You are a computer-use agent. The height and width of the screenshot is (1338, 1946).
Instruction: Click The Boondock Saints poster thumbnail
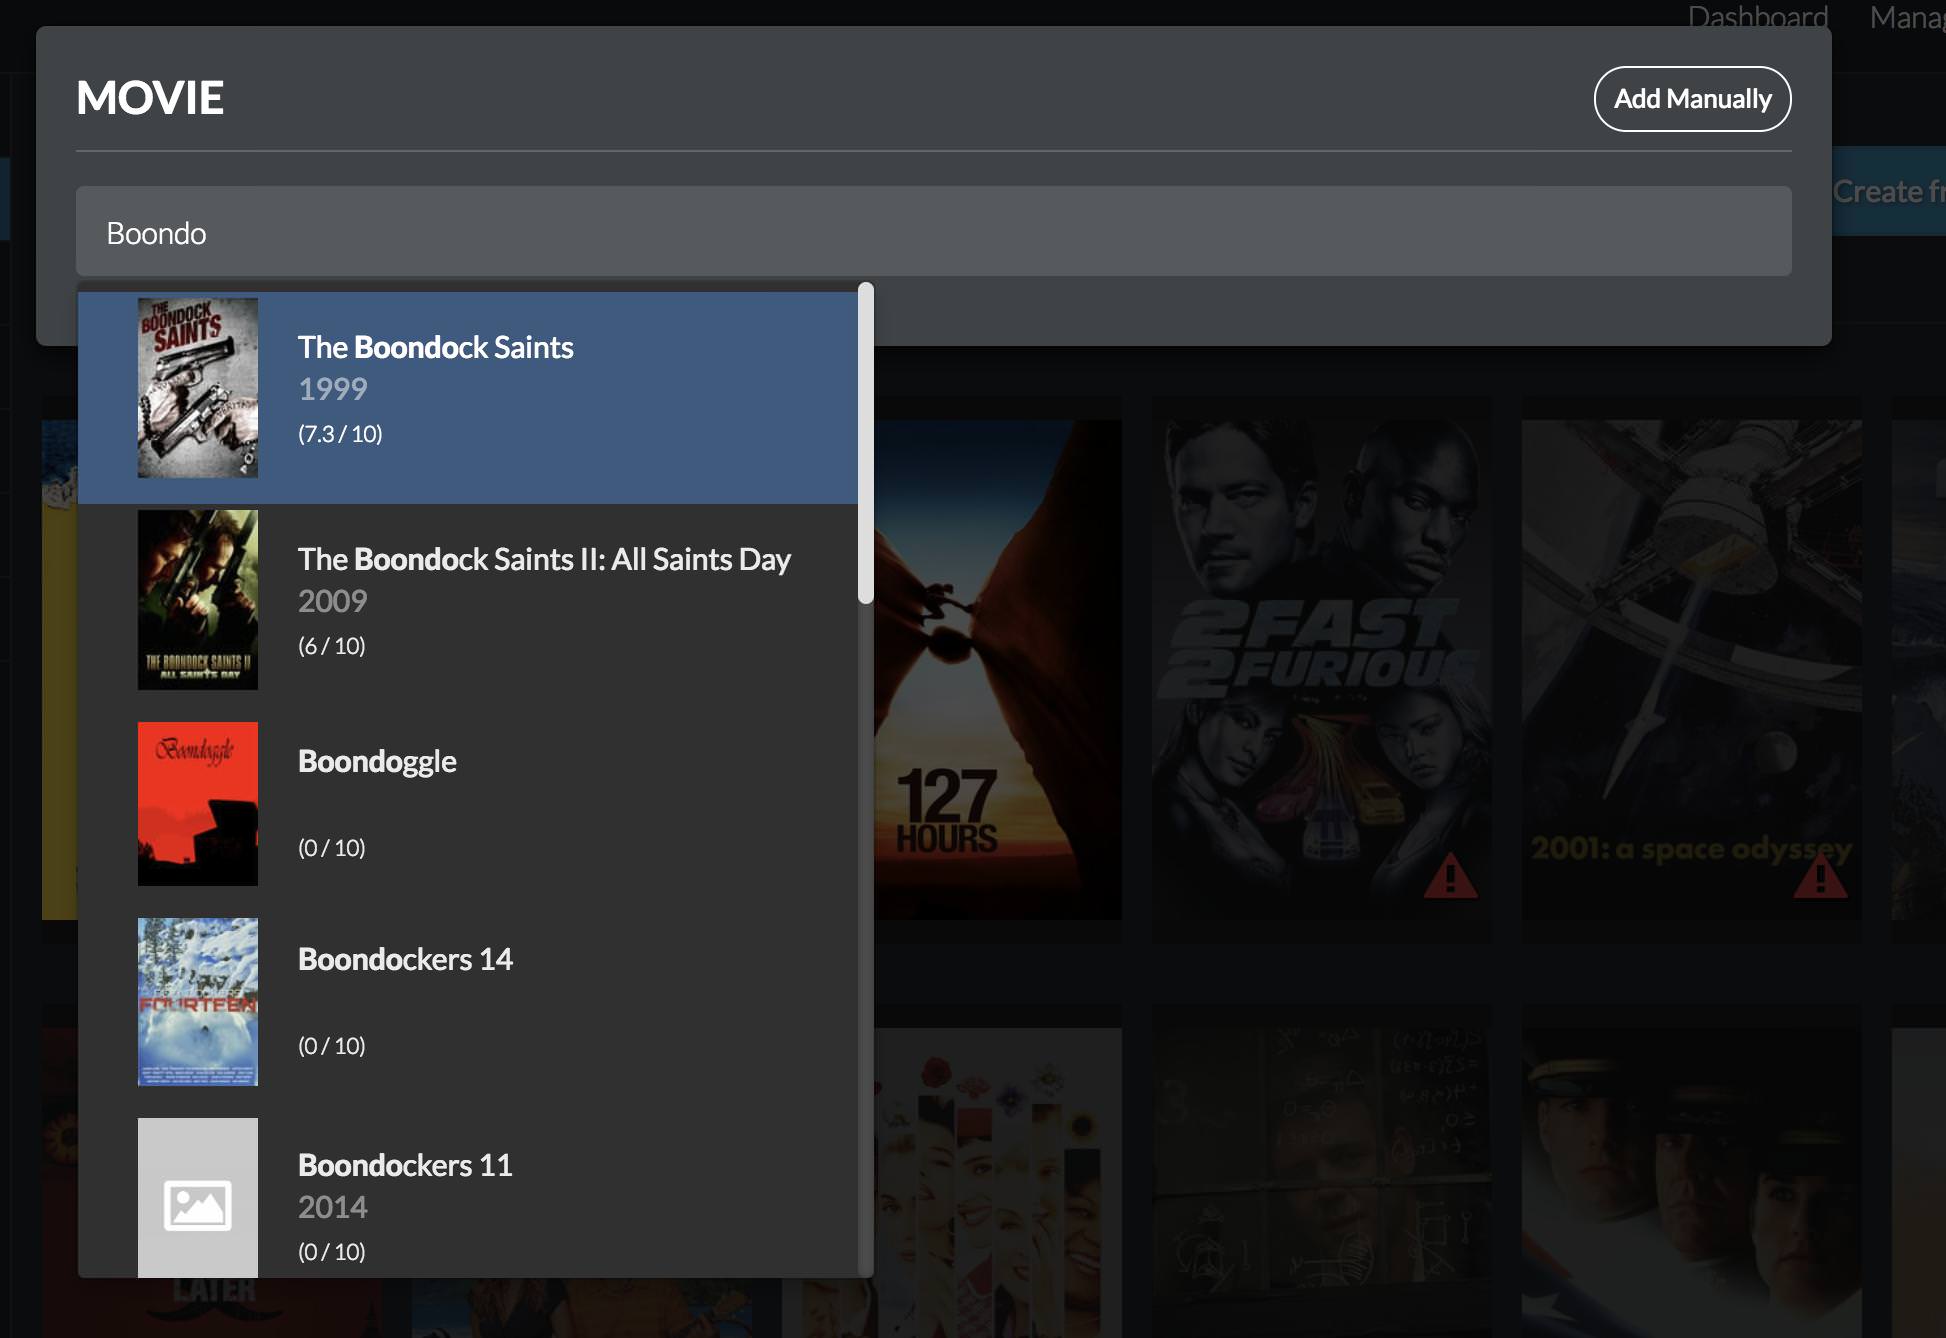(x=197, y=388)
